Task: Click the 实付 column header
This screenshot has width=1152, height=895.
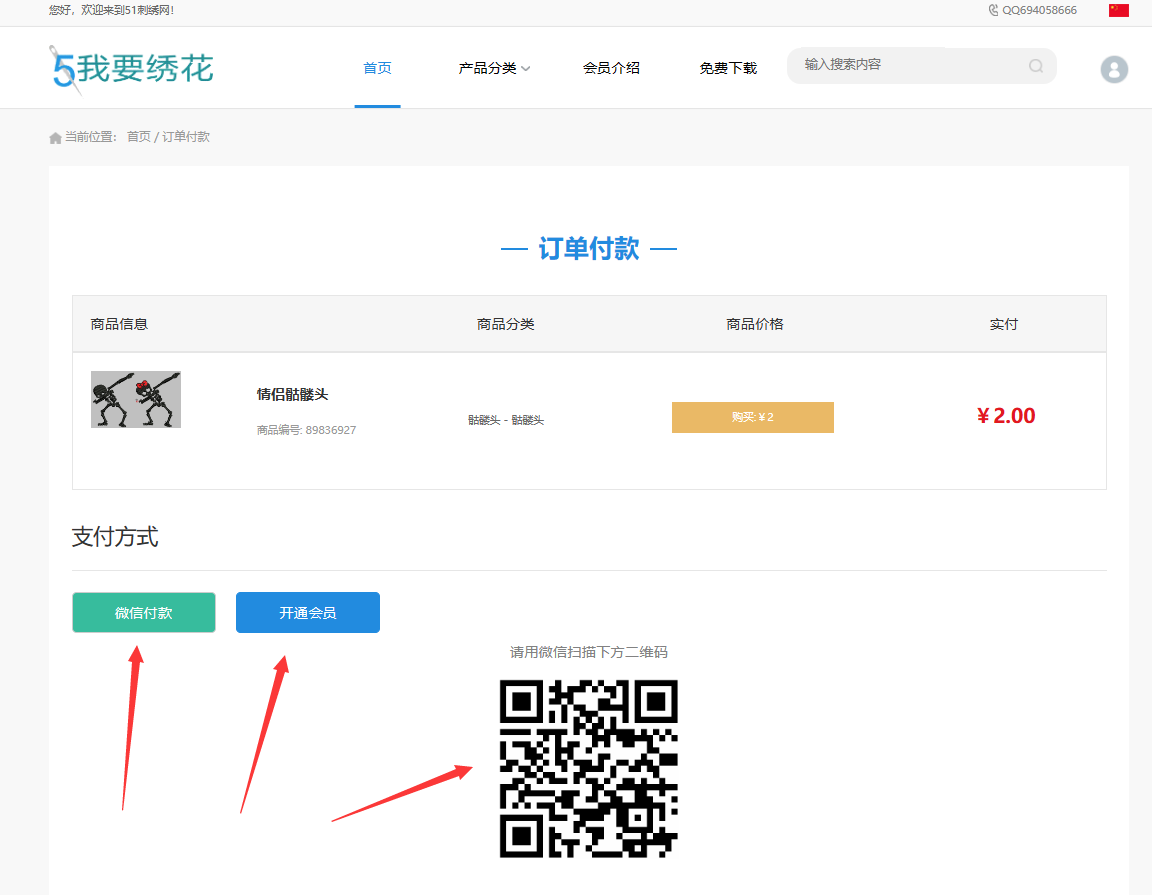Action: tap(1004, 324)
